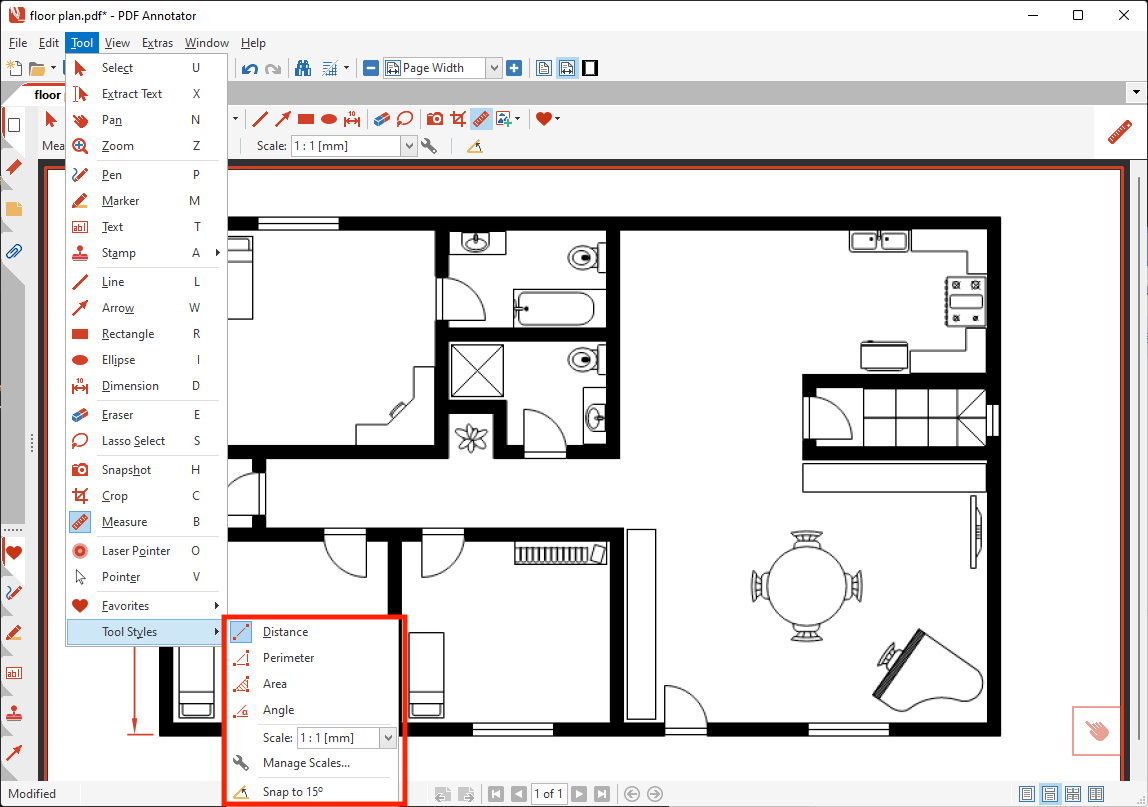
Task: Open the Extras menu
Action: pos(157,43)
